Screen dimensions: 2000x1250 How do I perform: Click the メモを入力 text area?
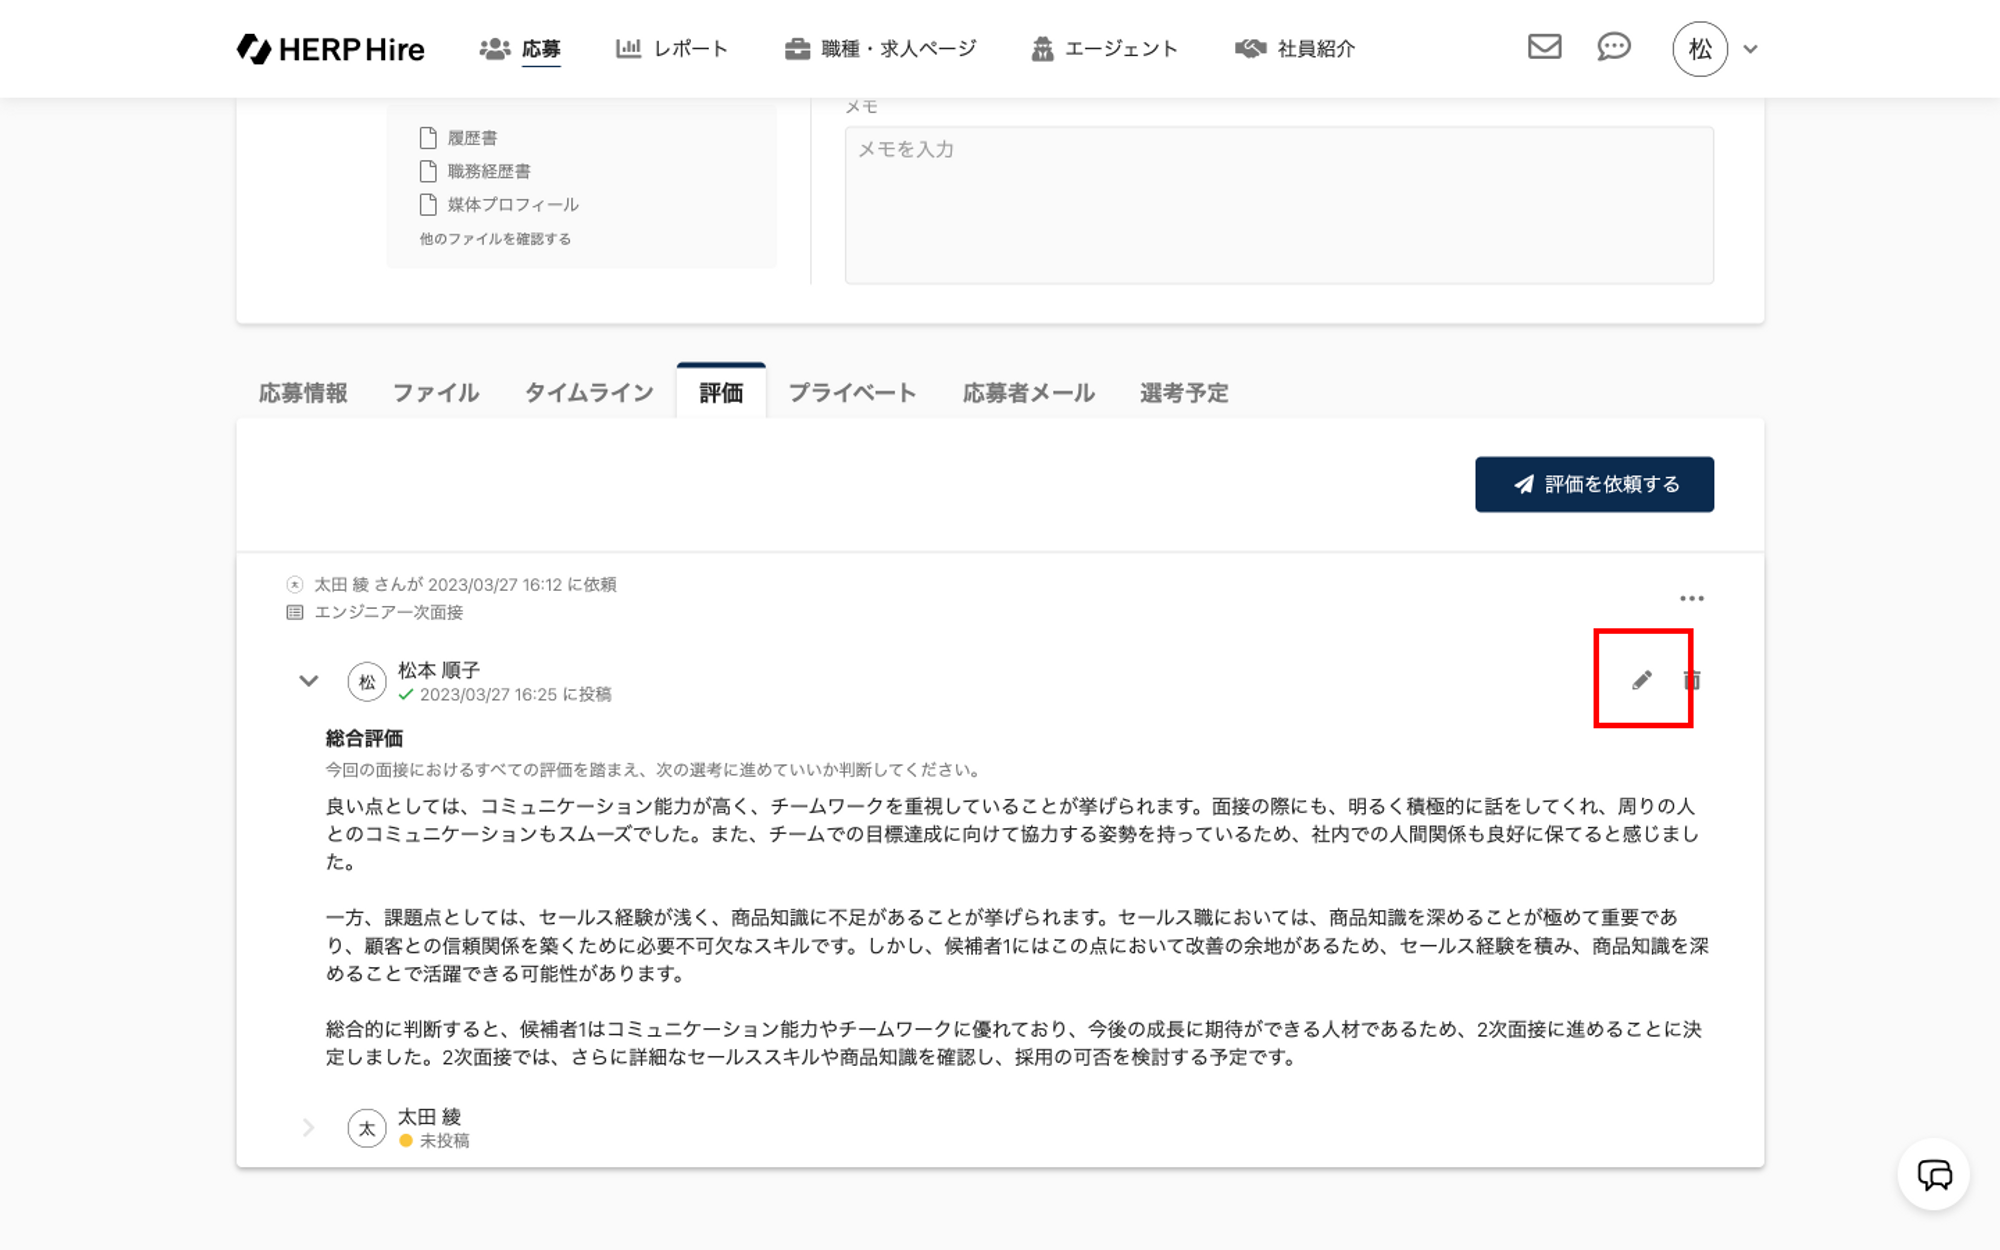point(1278,205)
